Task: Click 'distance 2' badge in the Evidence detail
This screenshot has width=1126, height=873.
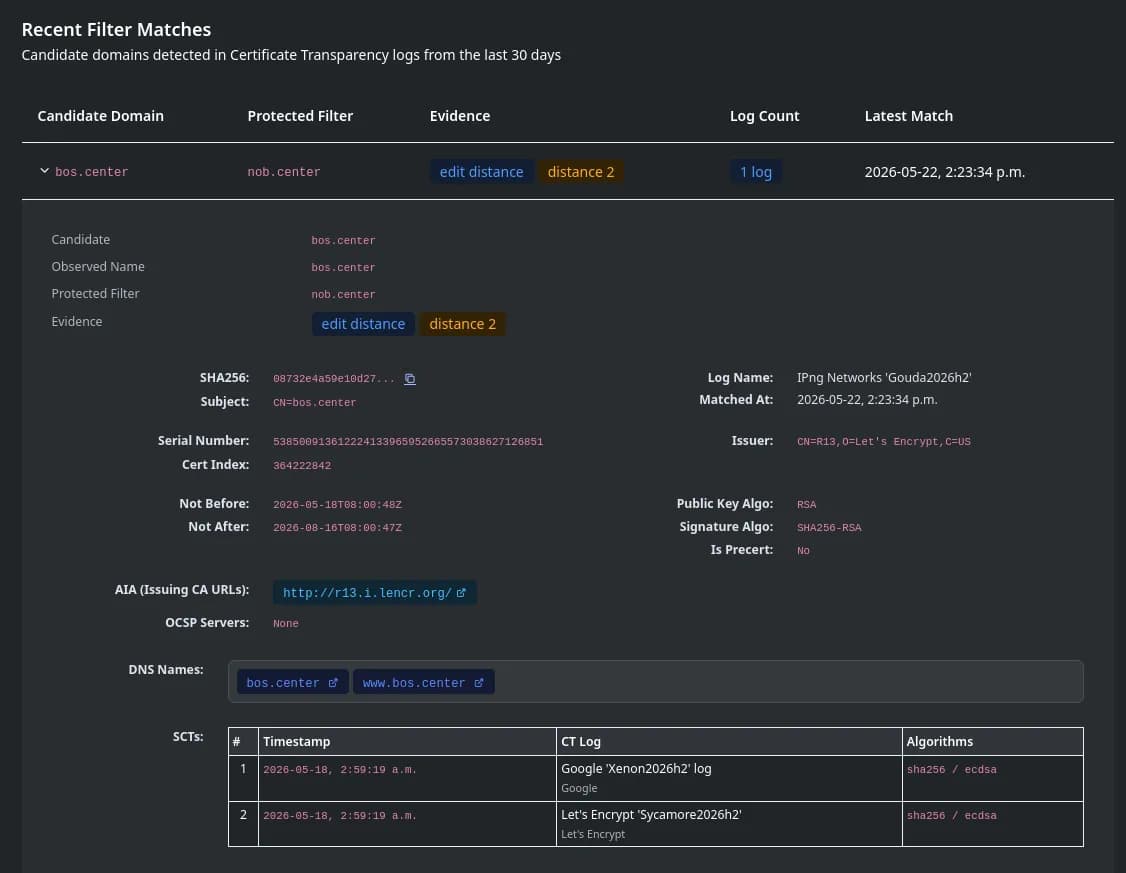Action: (x=462, y=324)
